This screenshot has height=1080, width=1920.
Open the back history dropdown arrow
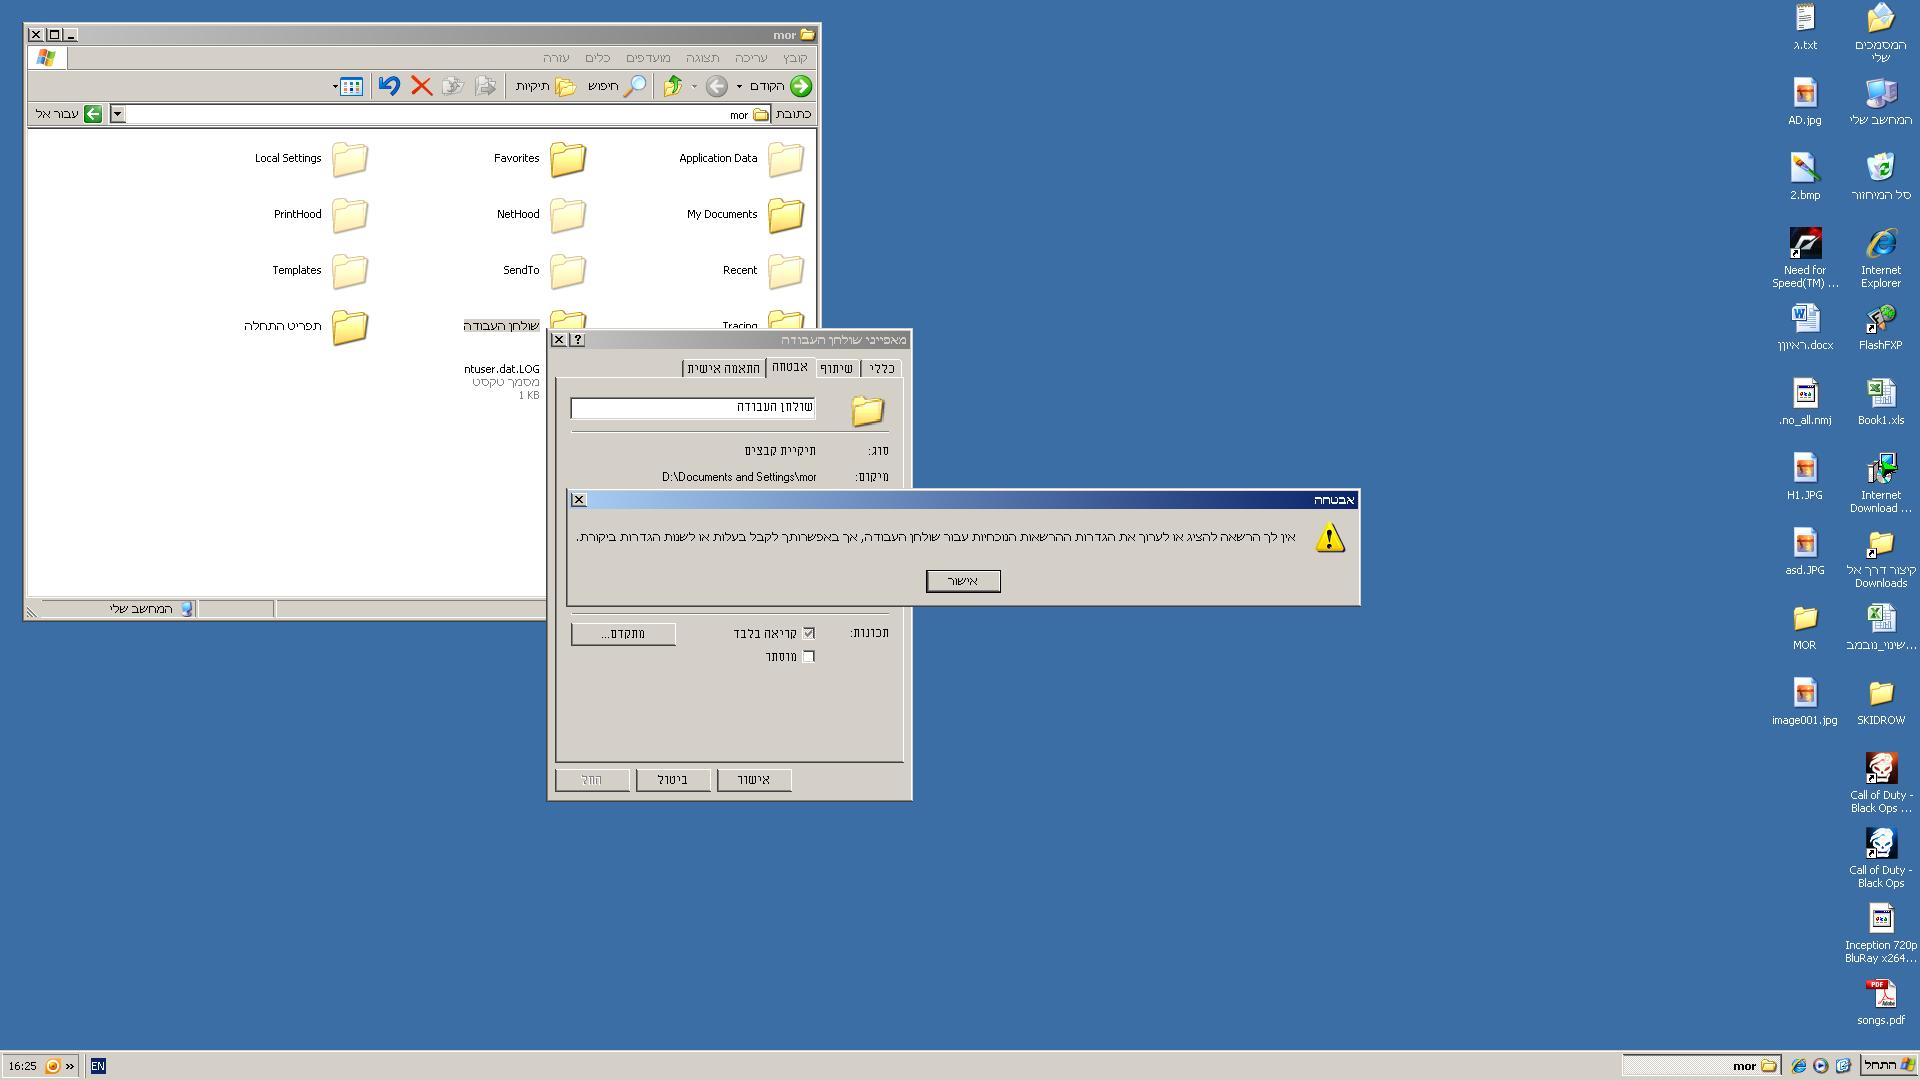click(x=740, y=86)
